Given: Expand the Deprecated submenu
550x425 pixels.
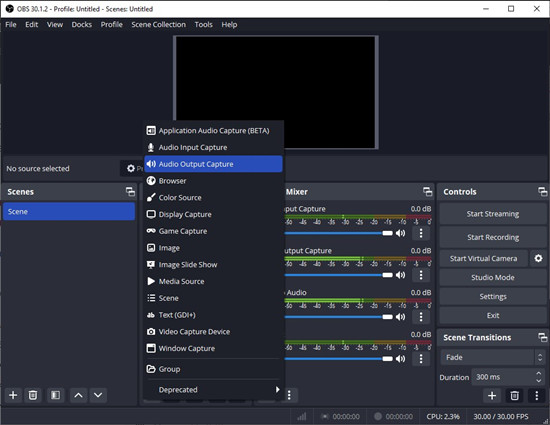Looking at the screenshot, I should click(213, 390).
